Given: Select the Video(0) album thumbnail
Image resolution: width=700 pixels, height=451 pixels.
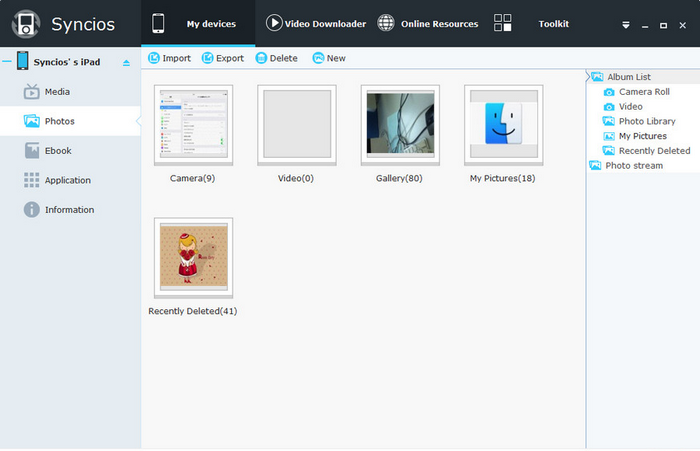Looking at the screenshot, I should tap(297, 125).
